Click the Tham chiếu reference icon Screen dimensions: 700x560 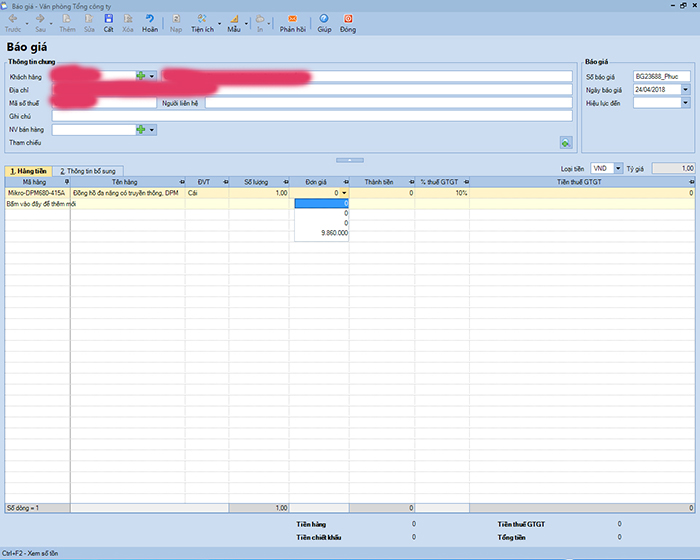point(566,143)
